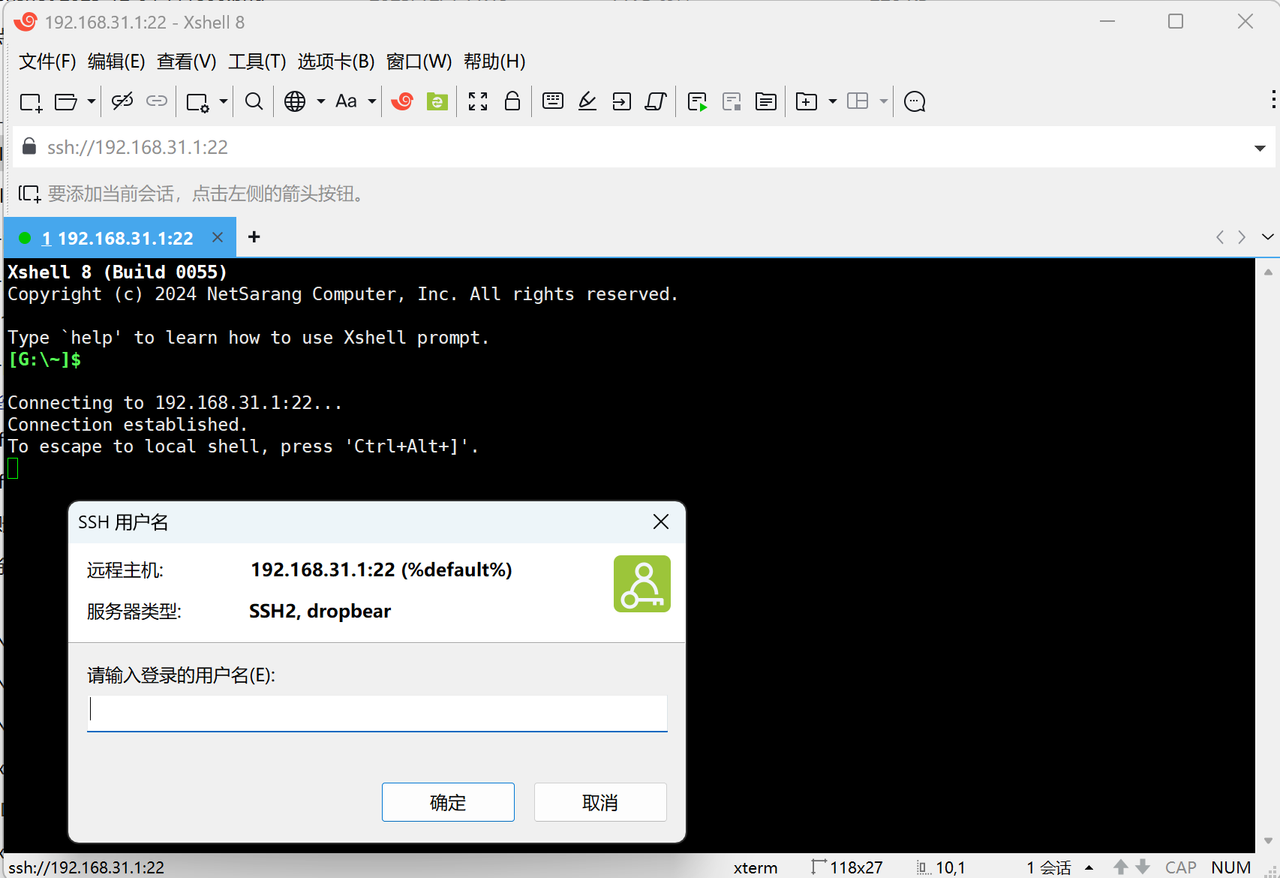Image resolution: width=1280 pixels, height=878 pixels.
Task: Expand the Open Session dropdown arrow
Action: [91, 101]
